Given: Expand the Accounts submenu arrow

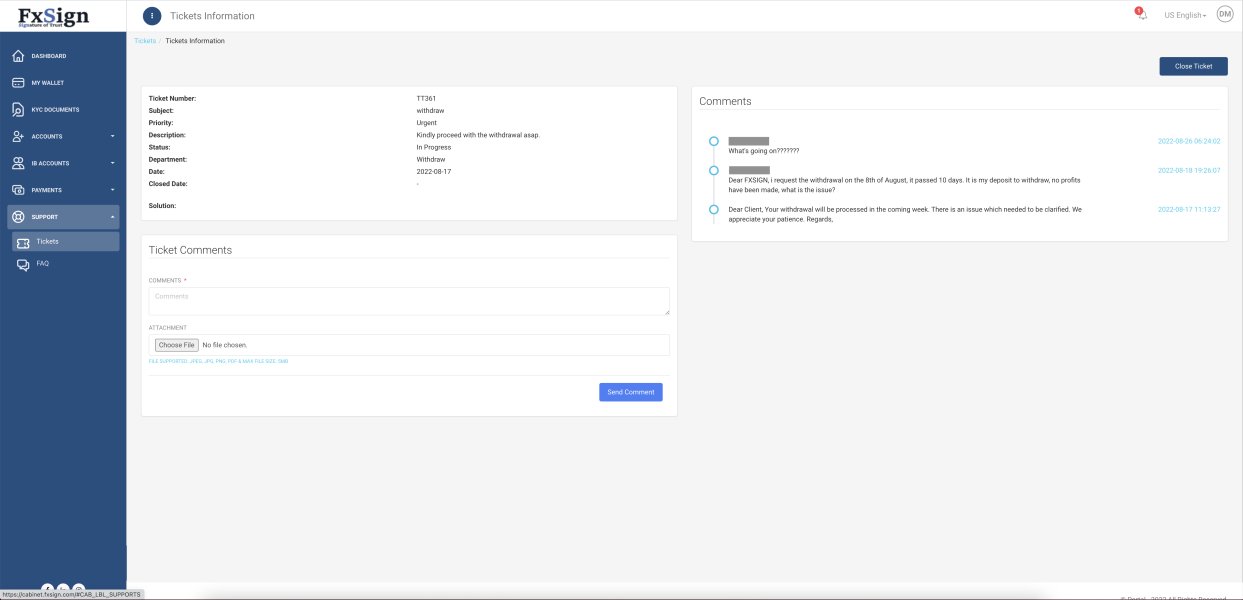Looking at the screenshot, I should tap(112, 136).
